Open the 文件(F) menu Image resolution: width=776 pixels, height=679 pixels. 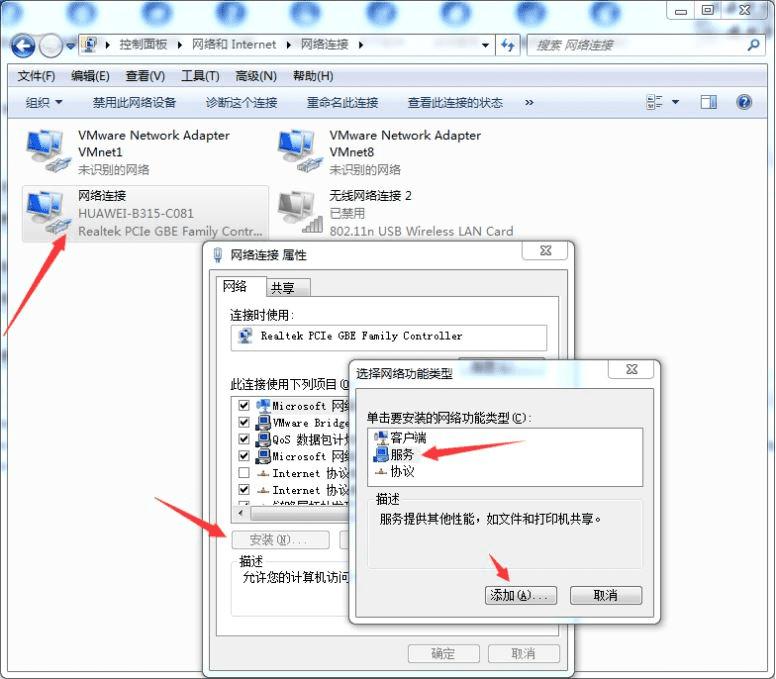click(36, 76)
